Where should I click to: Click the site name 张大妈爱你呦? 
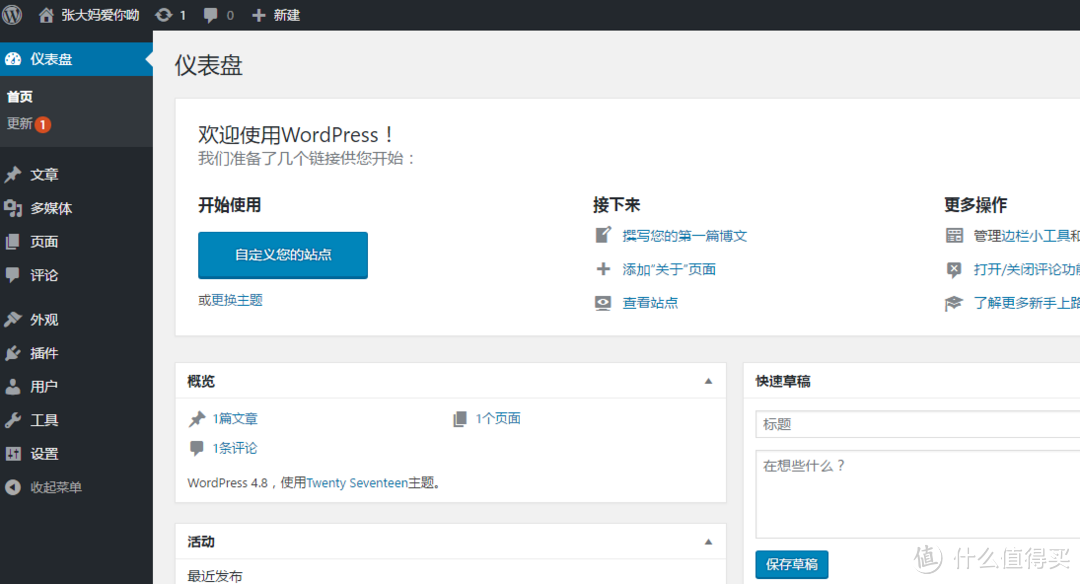tap(100, 15)
